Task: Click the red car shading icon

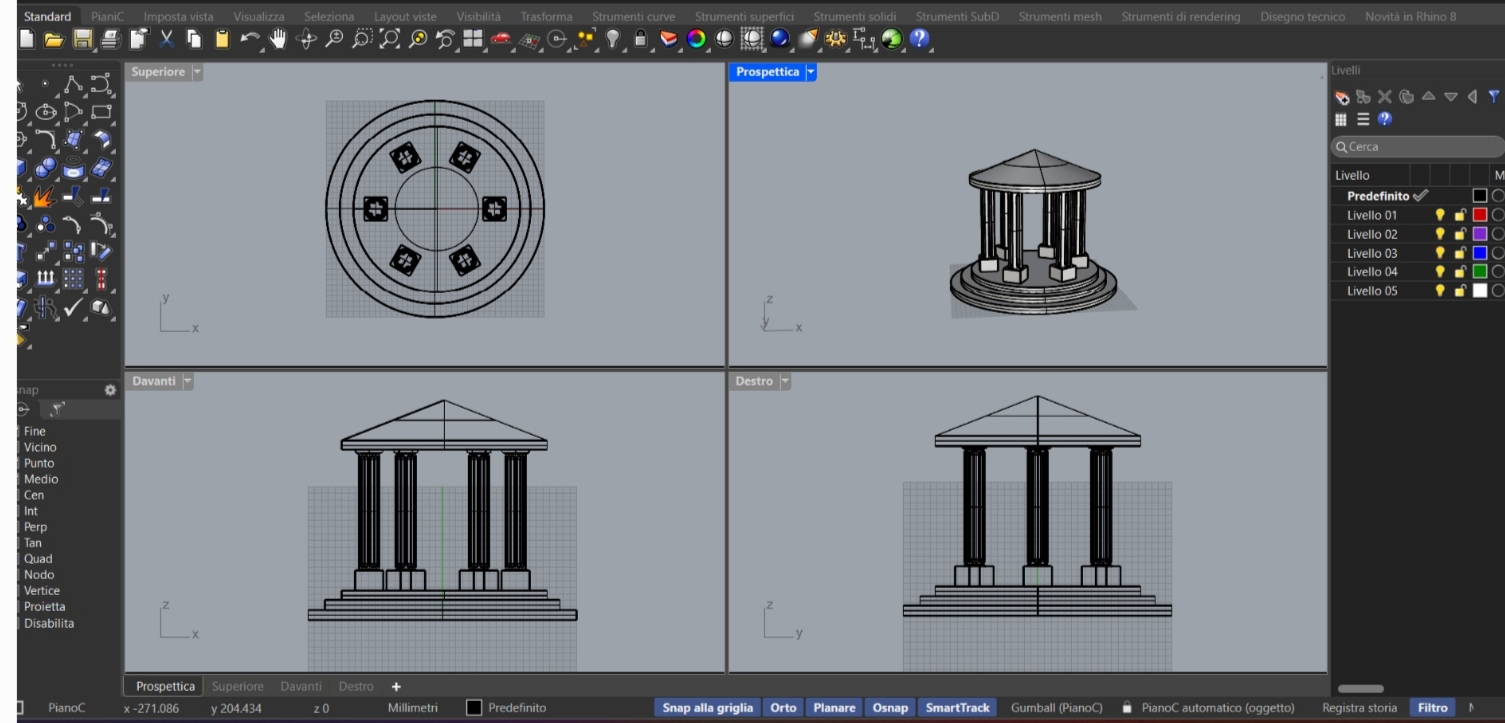Action: (x=501, y=39)
